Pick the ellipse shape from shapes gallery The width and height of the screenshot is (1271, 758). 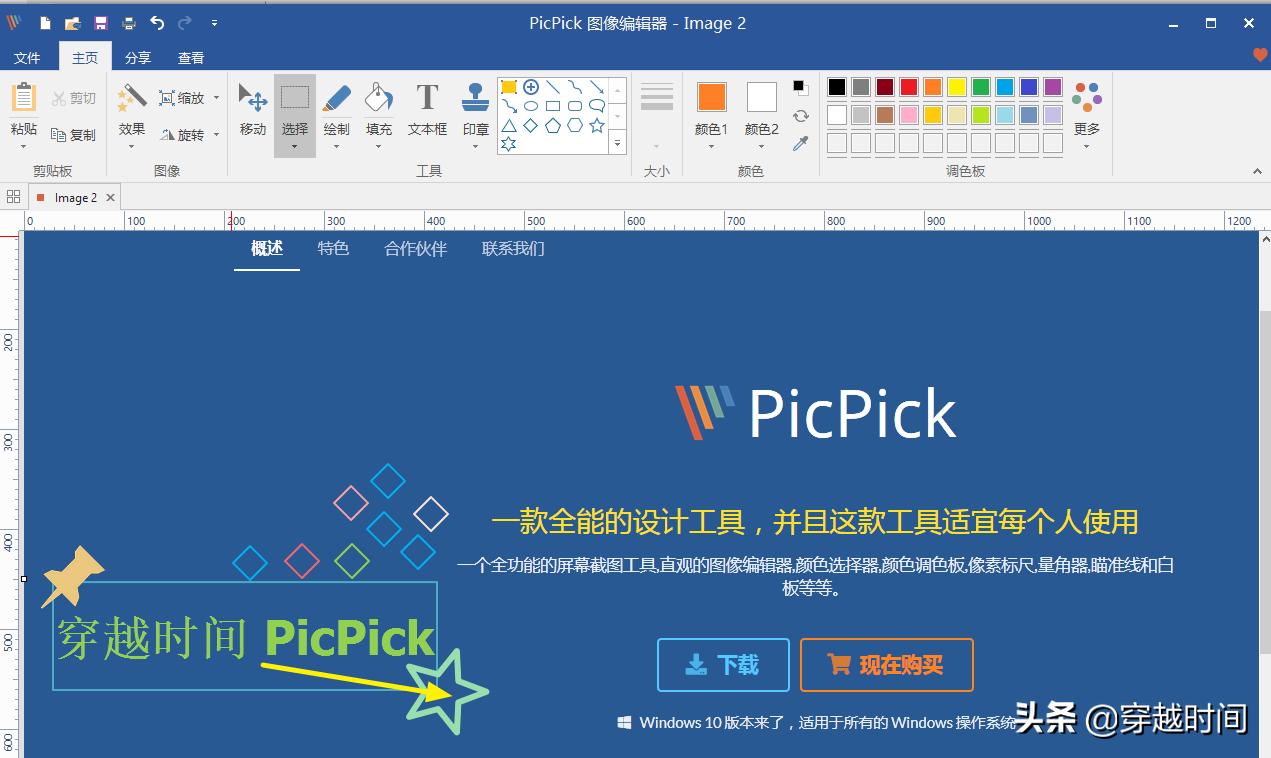pyautogui.click(x=531, y=106)
